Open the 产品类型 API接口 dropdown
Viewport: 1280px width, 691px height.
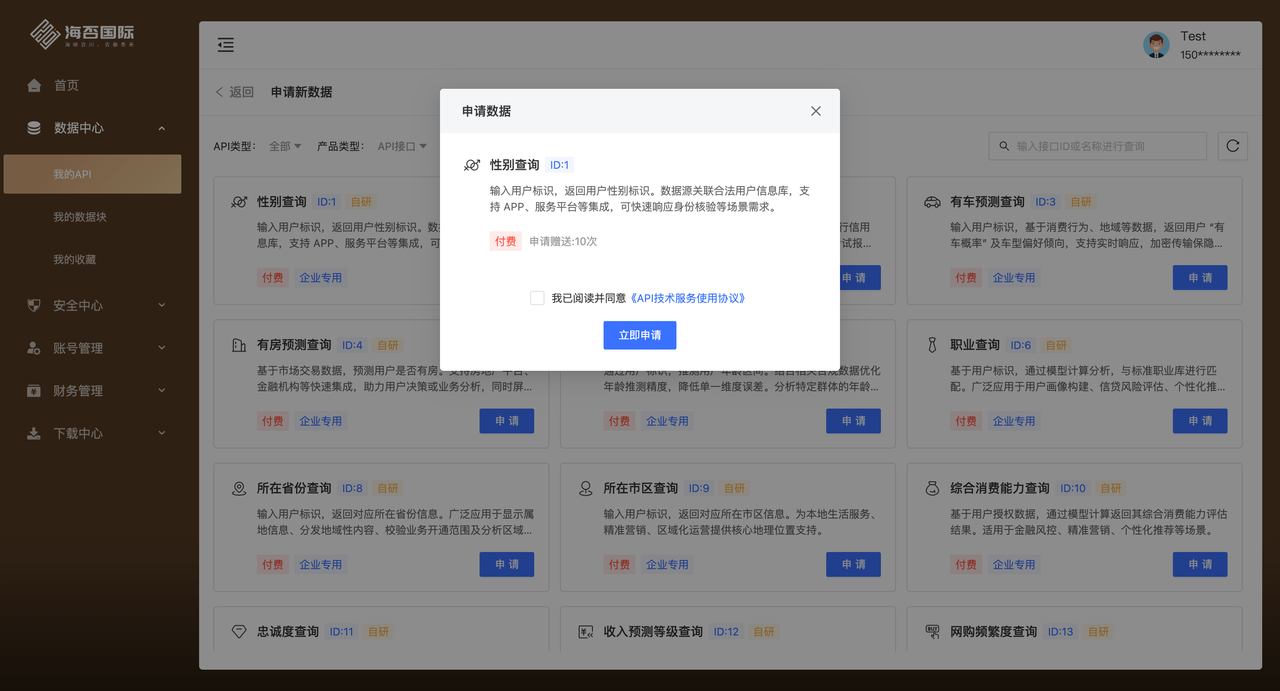[402, 146]
